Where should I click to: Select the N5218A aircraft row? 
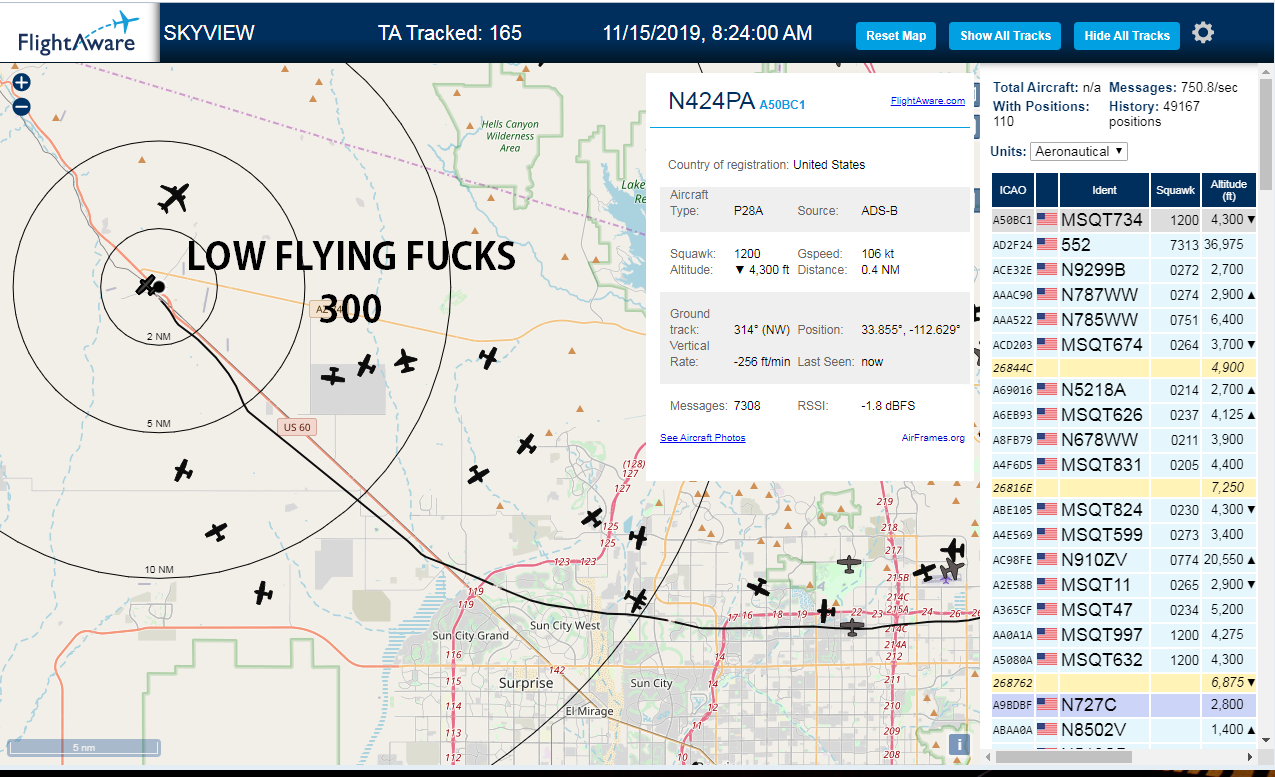1124,389
